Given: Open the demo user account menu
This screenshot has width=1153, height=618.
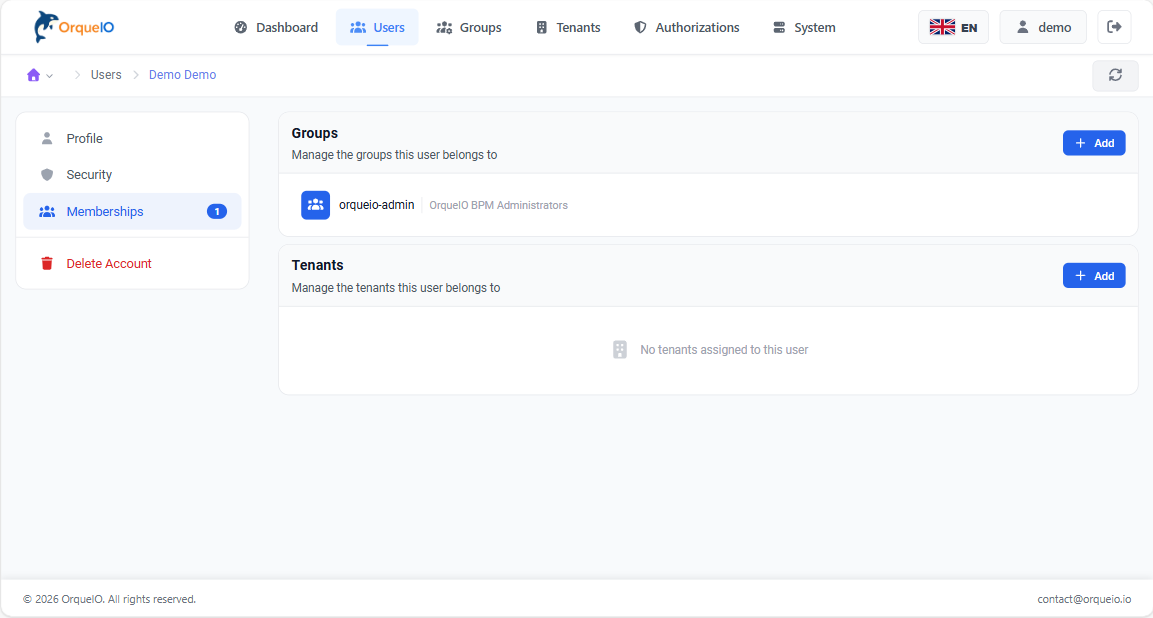Looking at the screenshot, I should [x=1043, y=27].
